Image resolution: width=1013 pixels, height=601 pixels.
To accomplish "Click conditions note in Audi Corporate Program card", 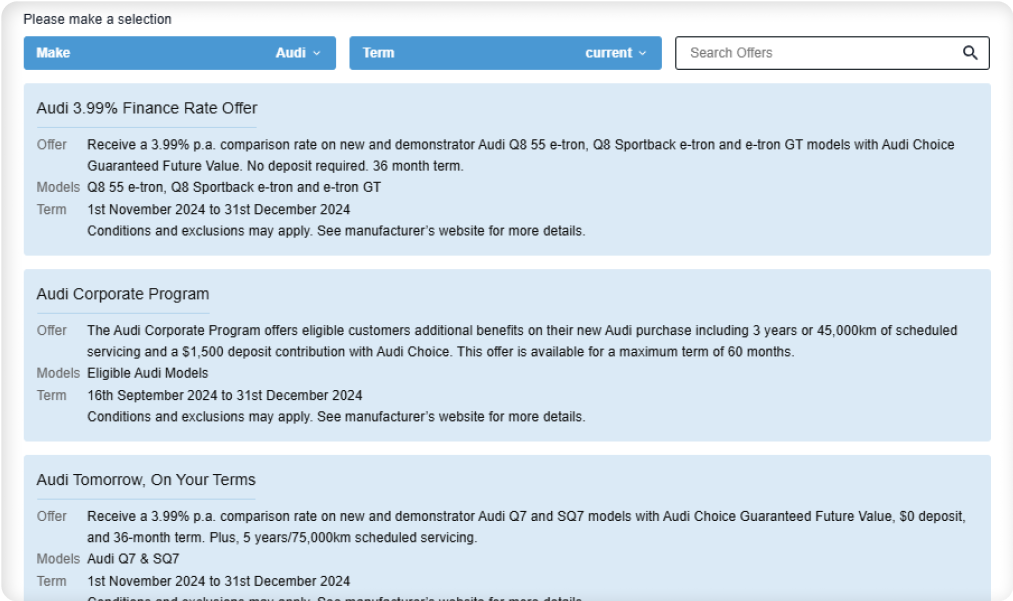I will point(336,417).
